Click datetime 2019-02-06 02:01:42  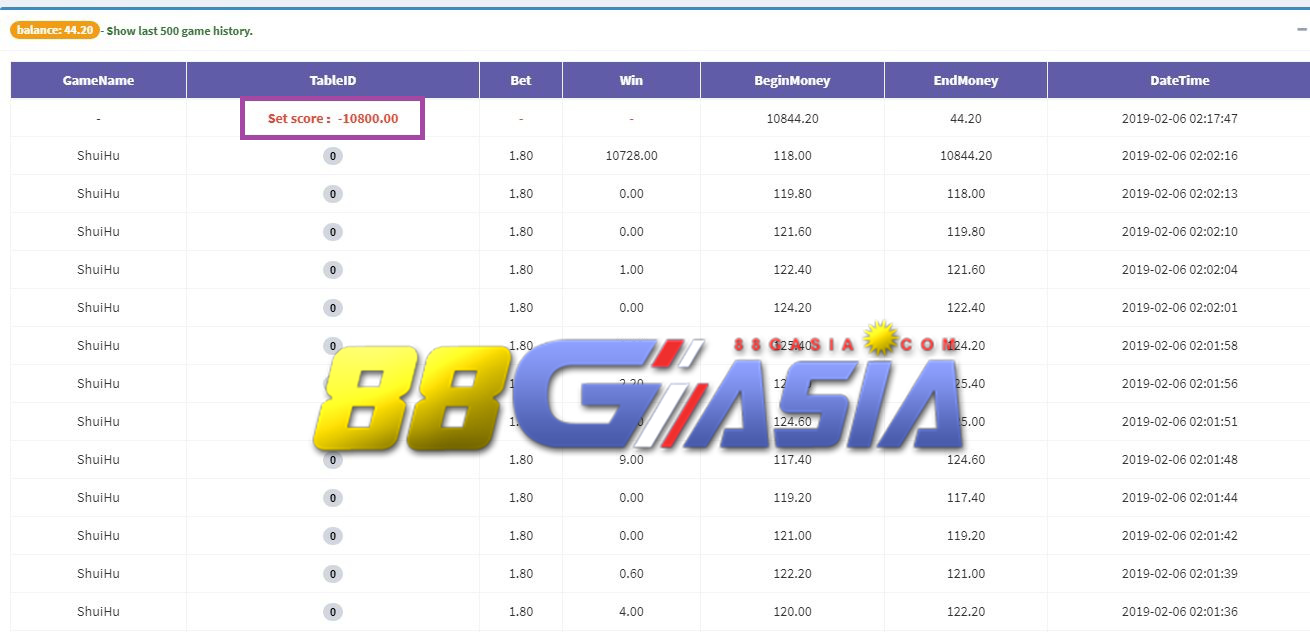pos(1179,536)
